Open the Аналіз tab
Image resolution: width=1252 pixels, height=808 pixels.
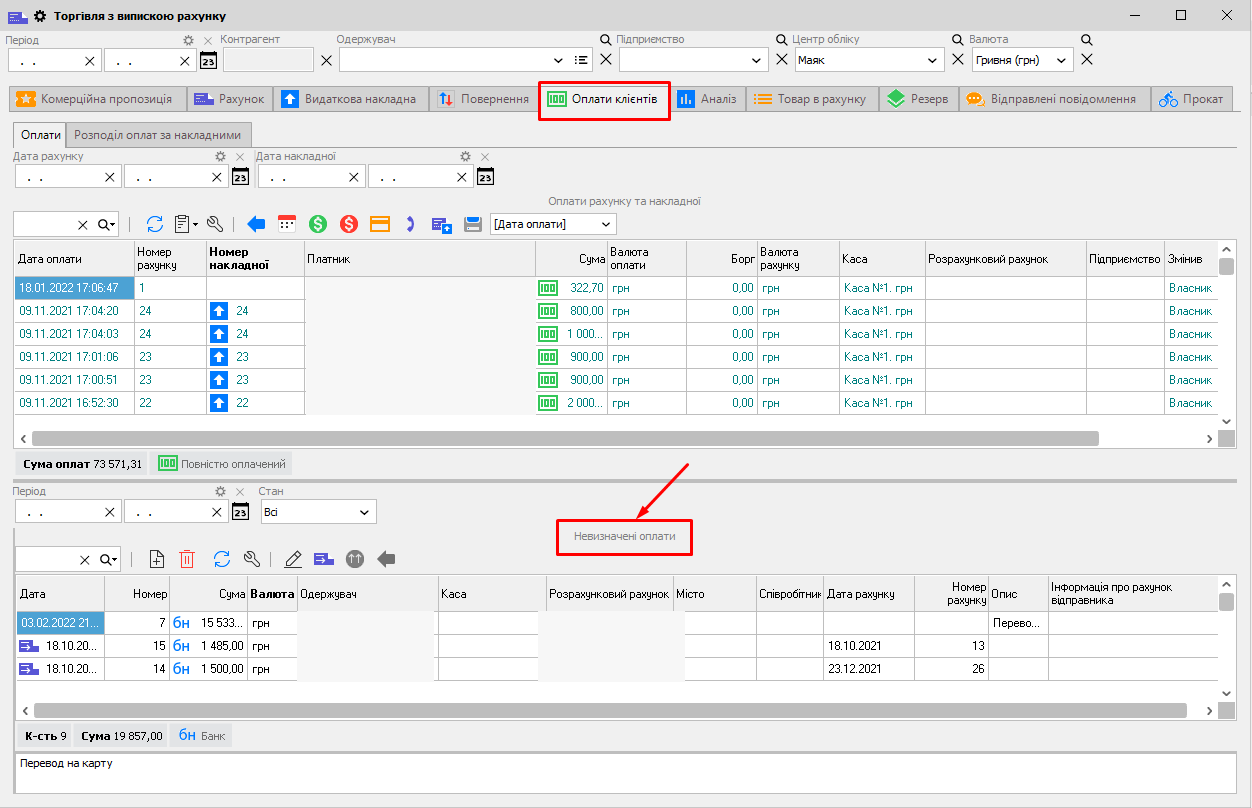click(x=707, y=99)
